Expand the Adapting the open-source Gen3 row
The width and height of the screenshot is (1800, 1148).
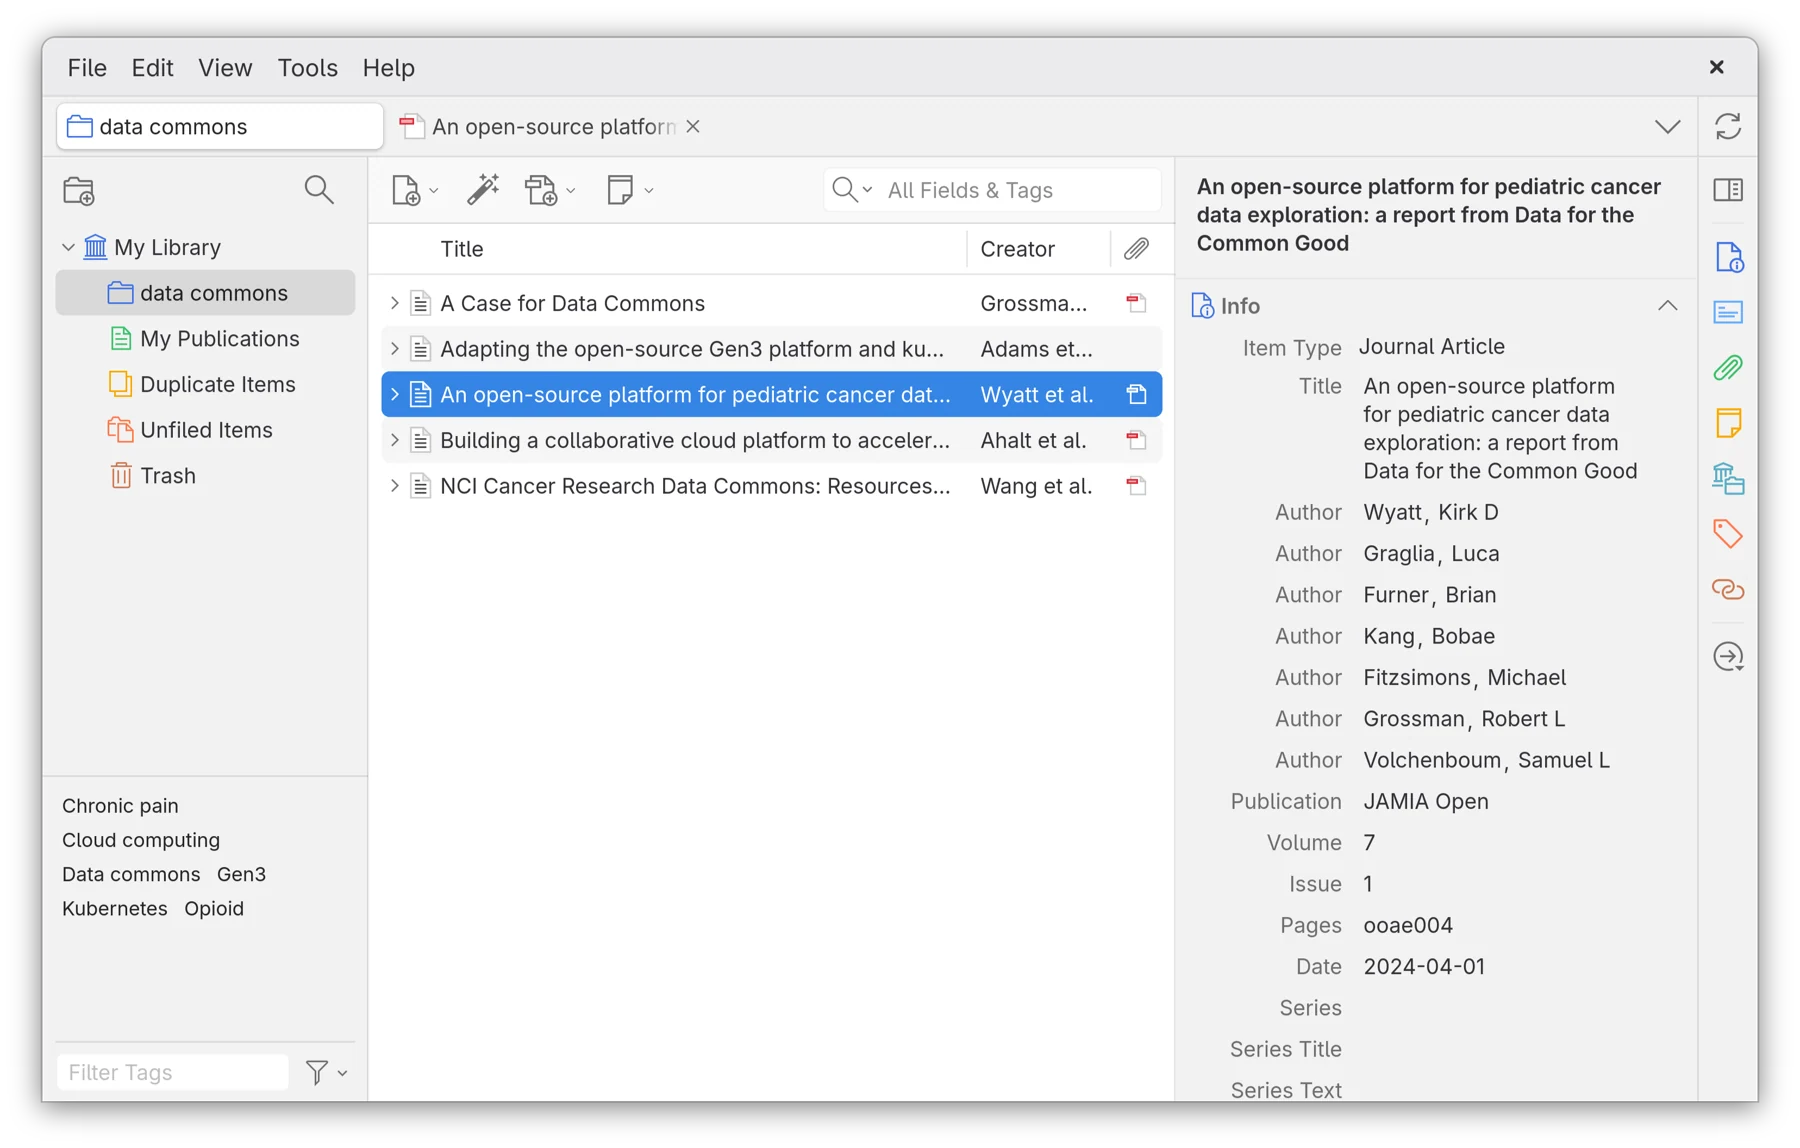(394, 349)
